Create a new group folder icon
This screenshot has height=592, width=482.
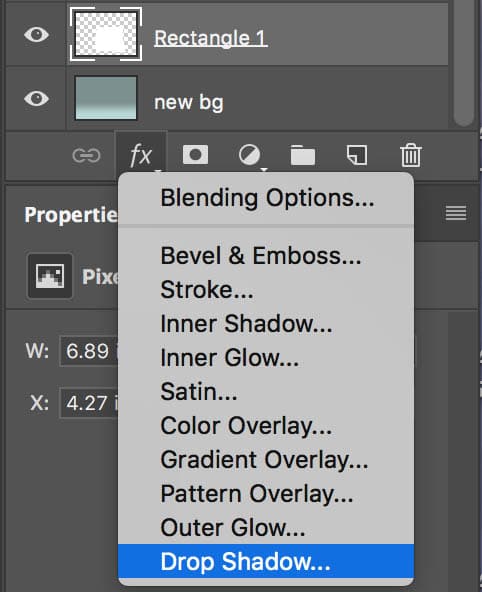coord(303,155)
